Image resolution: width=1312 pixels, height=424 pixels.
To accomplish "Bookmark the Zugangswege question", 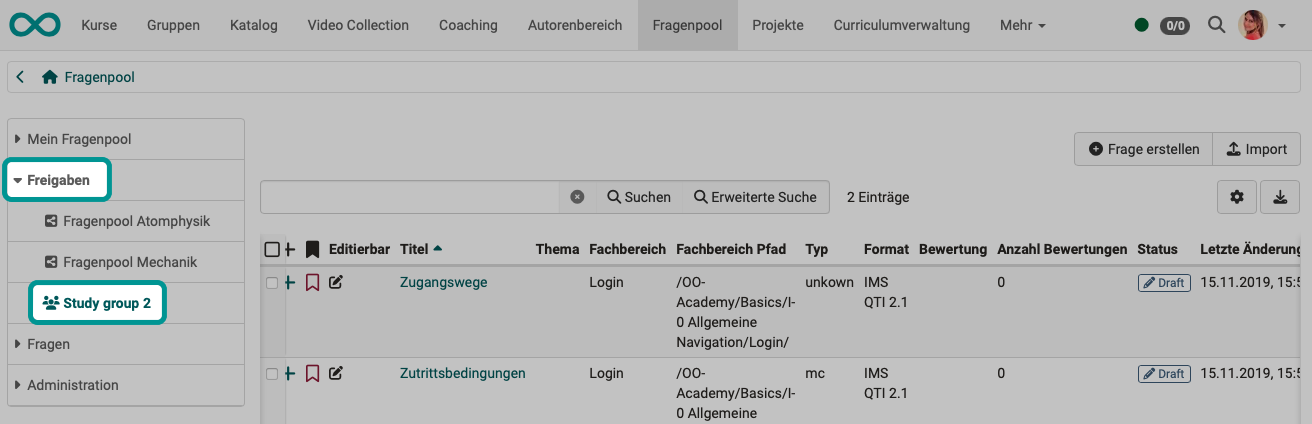I will pos(312,283).
